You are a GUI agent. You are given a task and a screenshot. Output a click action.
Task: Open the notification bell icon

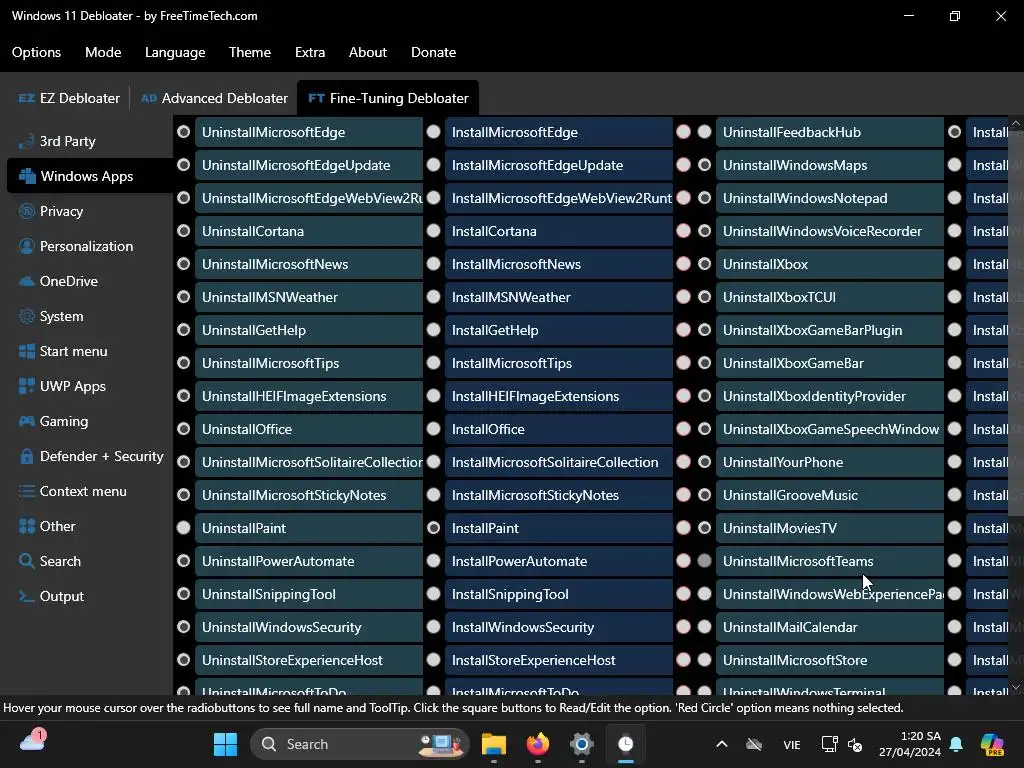tap(956, 744)
